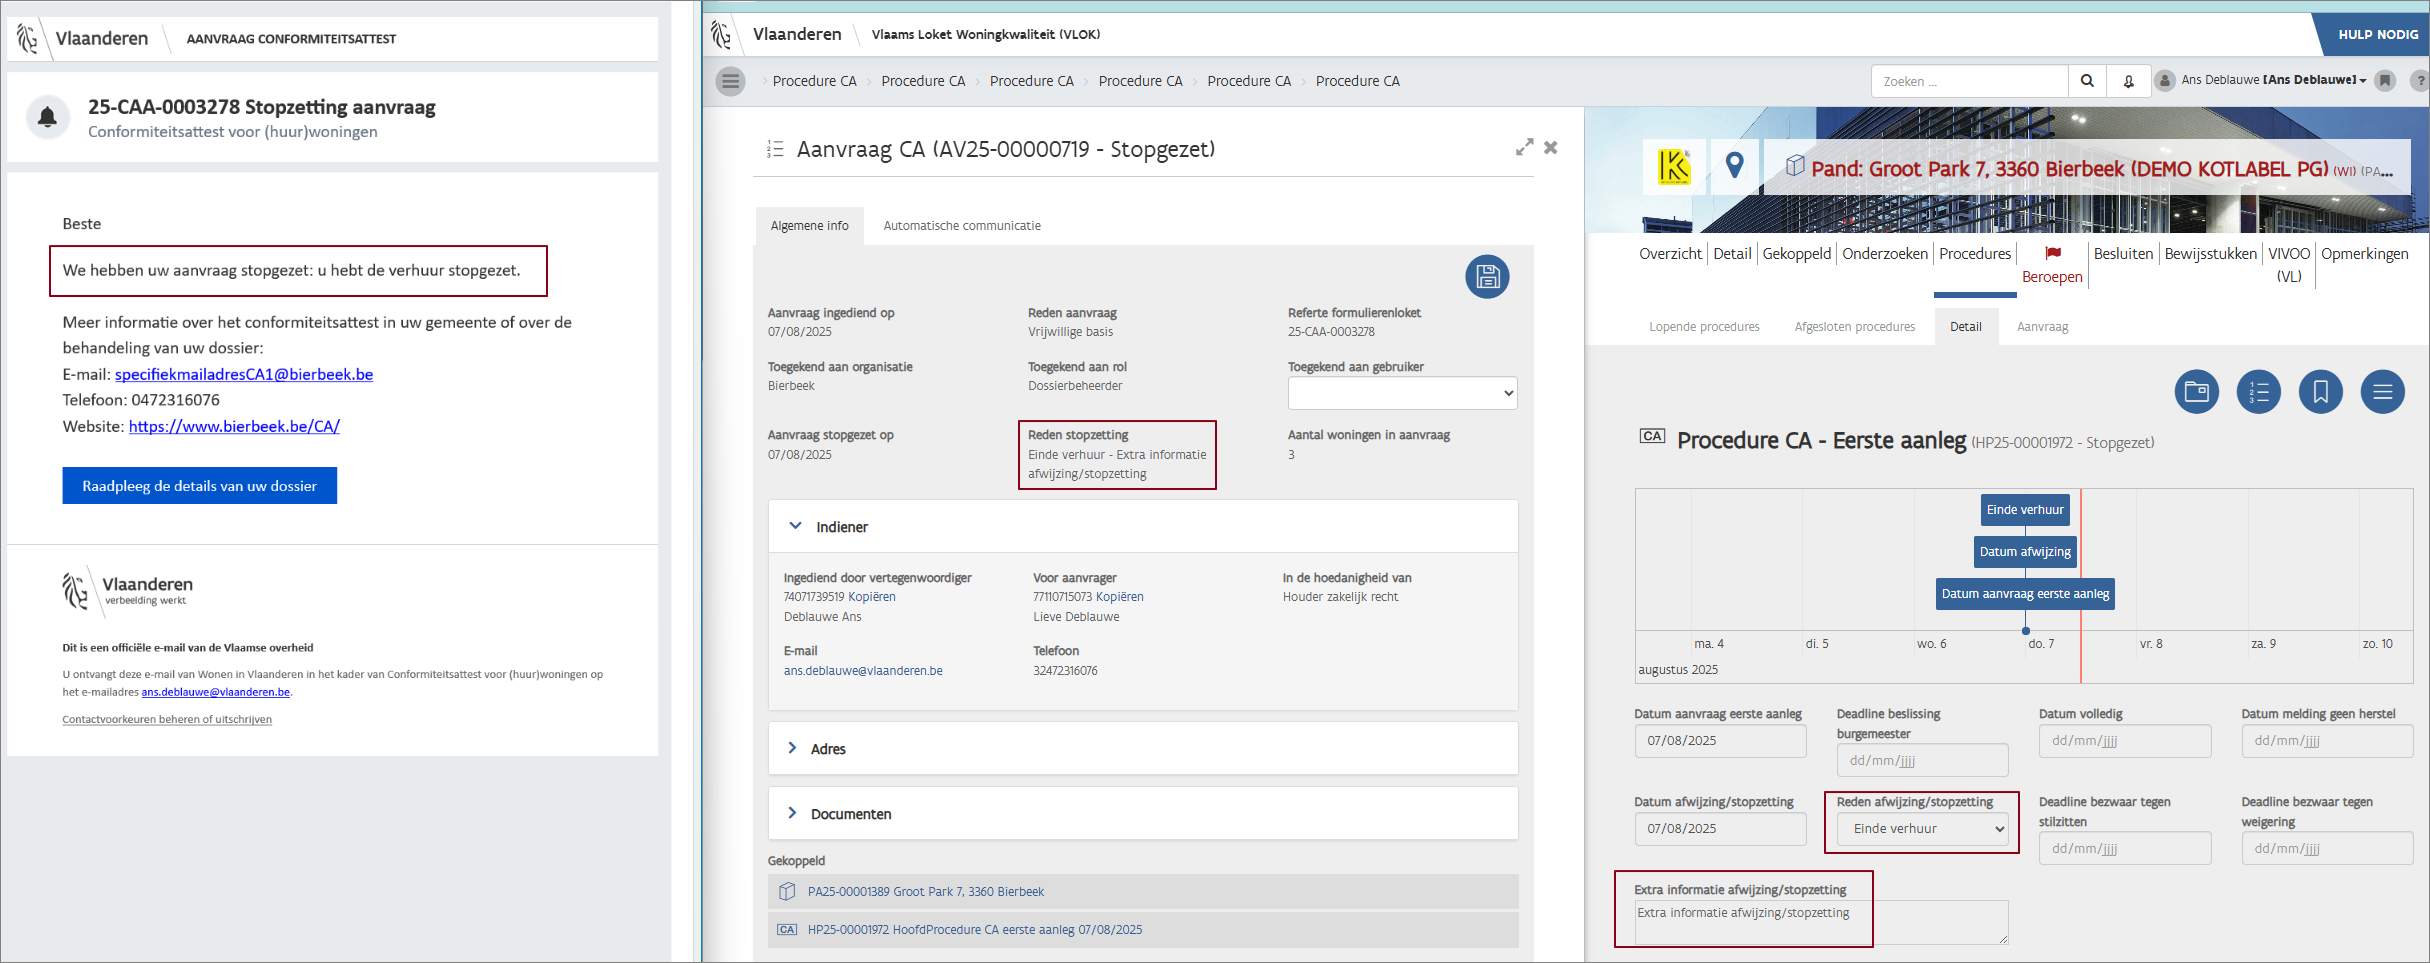Open the www.bierbeek.be/CA website link
This screenshot has height=963, width=2430.
tap(234, 426)
